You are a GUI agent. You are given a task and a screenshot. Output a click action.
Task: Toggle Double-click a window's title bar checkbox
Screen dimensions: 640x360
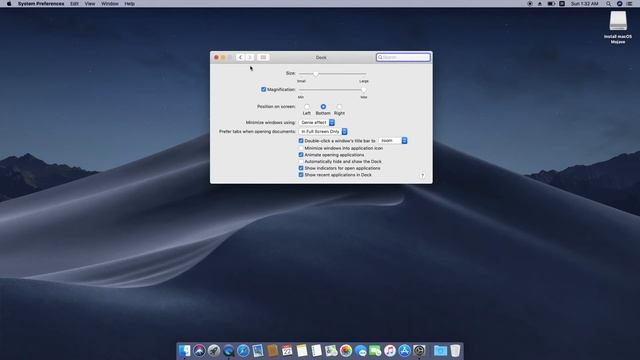pos(301,141)
